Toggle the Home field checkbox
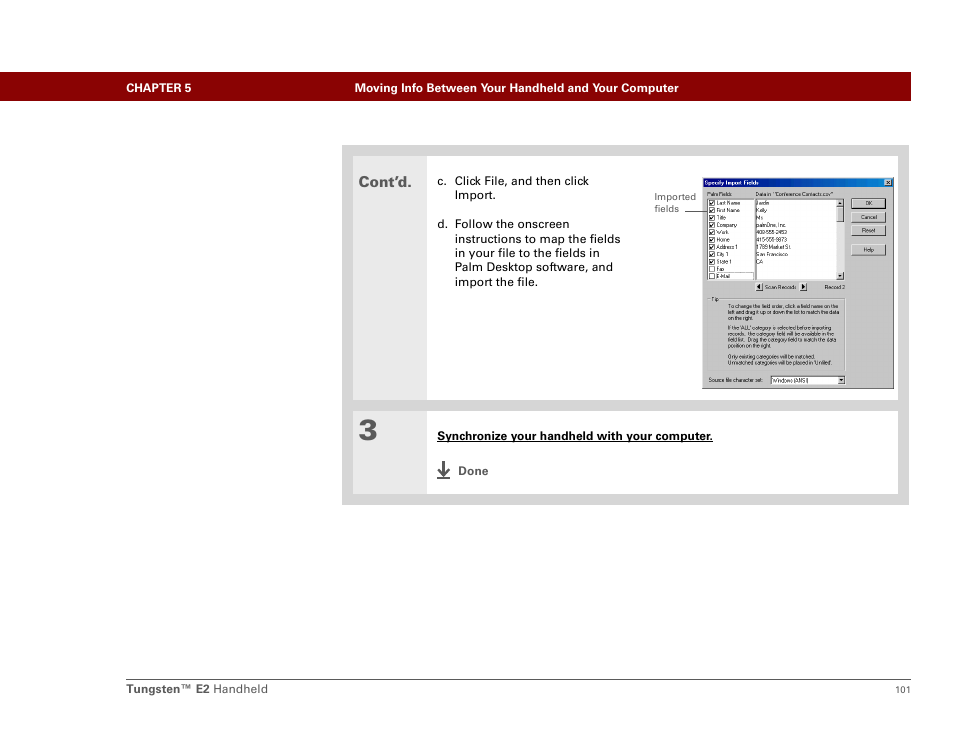 pyautogui.click(x=712, y=240)
